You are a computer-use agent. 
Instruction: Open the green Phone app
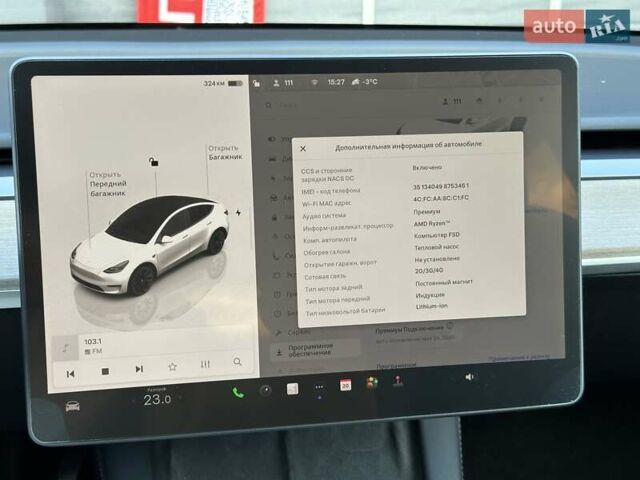coord(238,393)
